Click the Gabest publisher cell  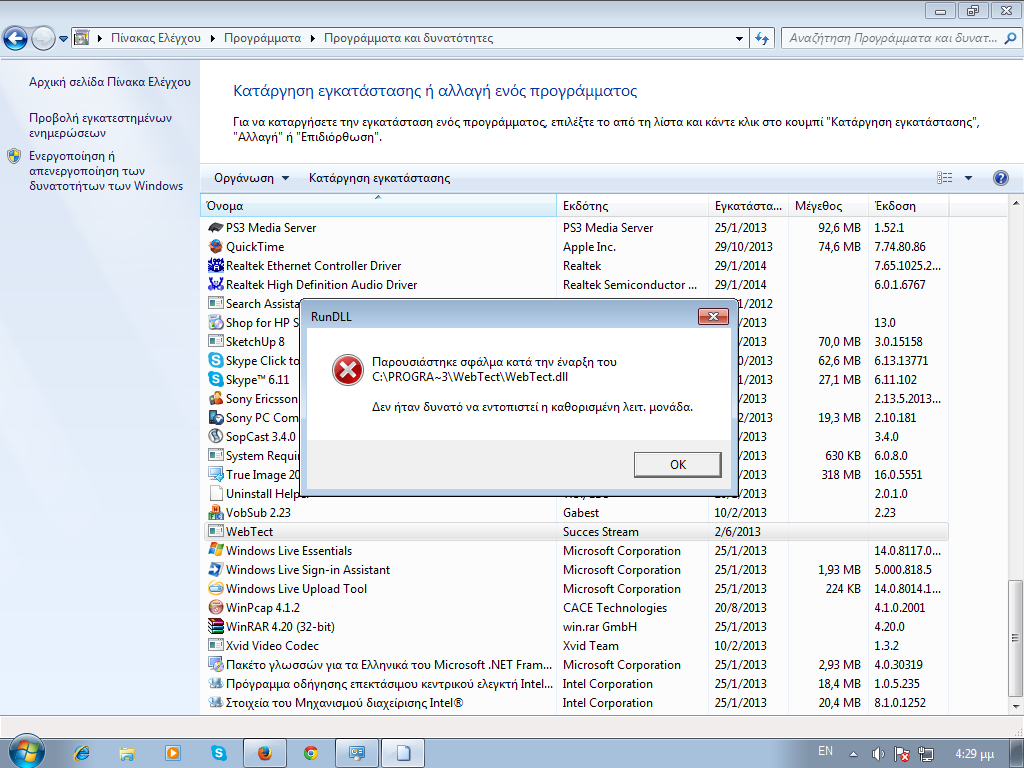click(581, 513)
